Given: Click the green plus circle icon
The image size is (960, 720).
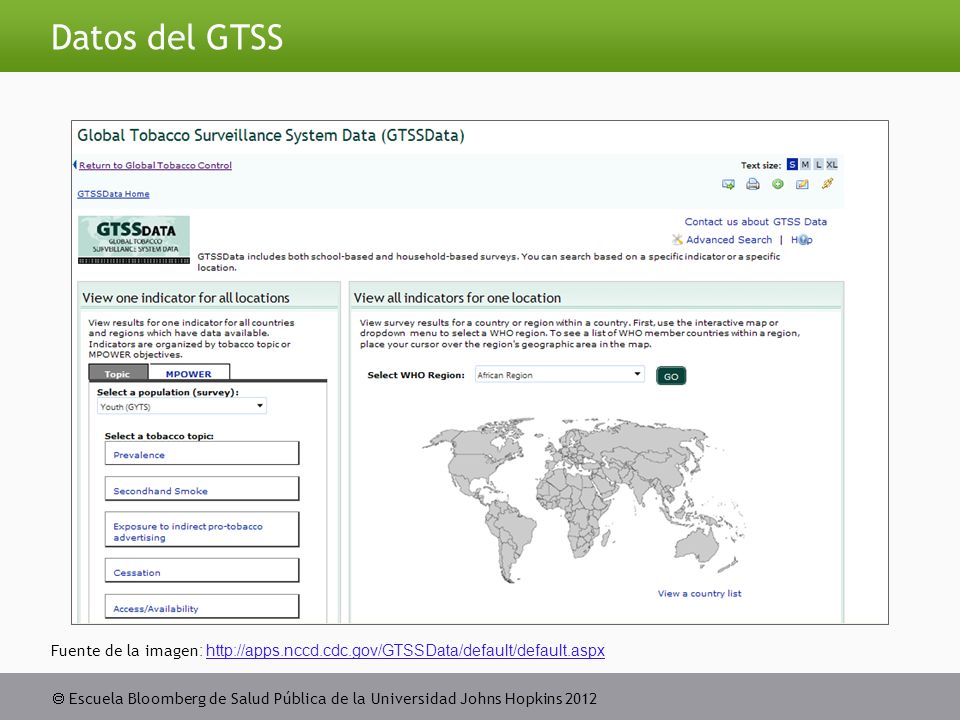Looking at the screenshot, I should click(778, 184).
